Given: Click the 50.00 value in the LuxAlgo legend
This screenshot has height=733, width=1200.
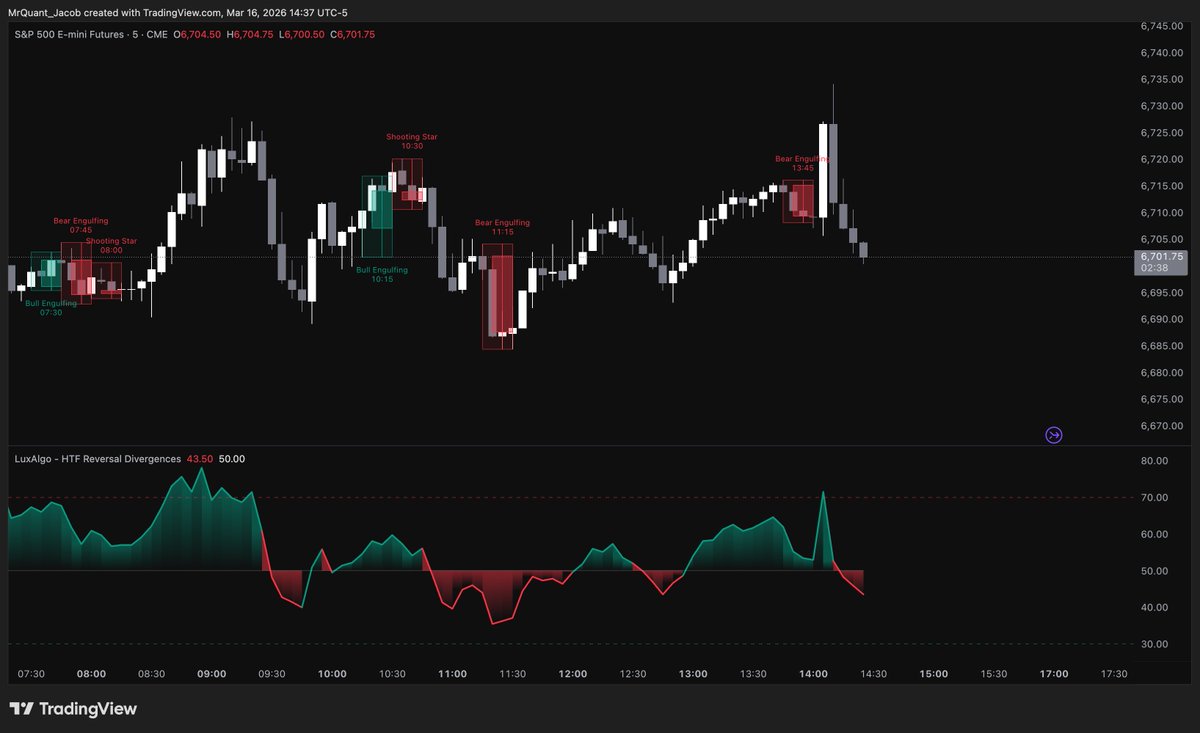Looking at the screenshot, I should (232, 459).
